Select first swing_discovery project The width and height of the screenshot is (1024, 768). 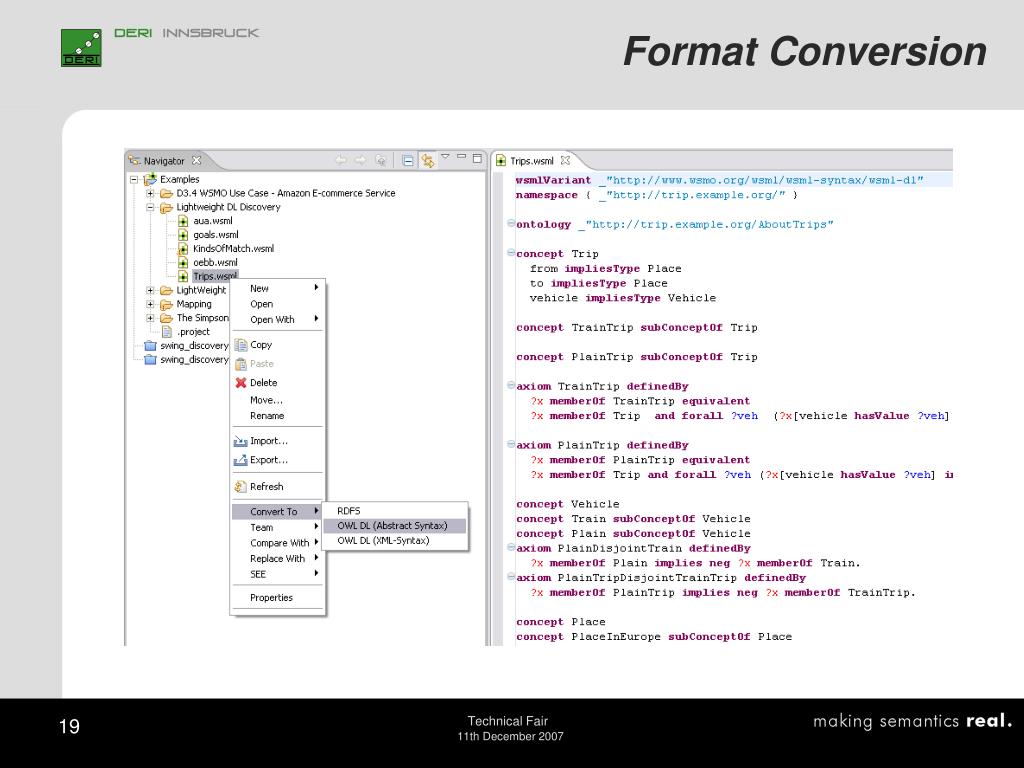tap(187, 345)
